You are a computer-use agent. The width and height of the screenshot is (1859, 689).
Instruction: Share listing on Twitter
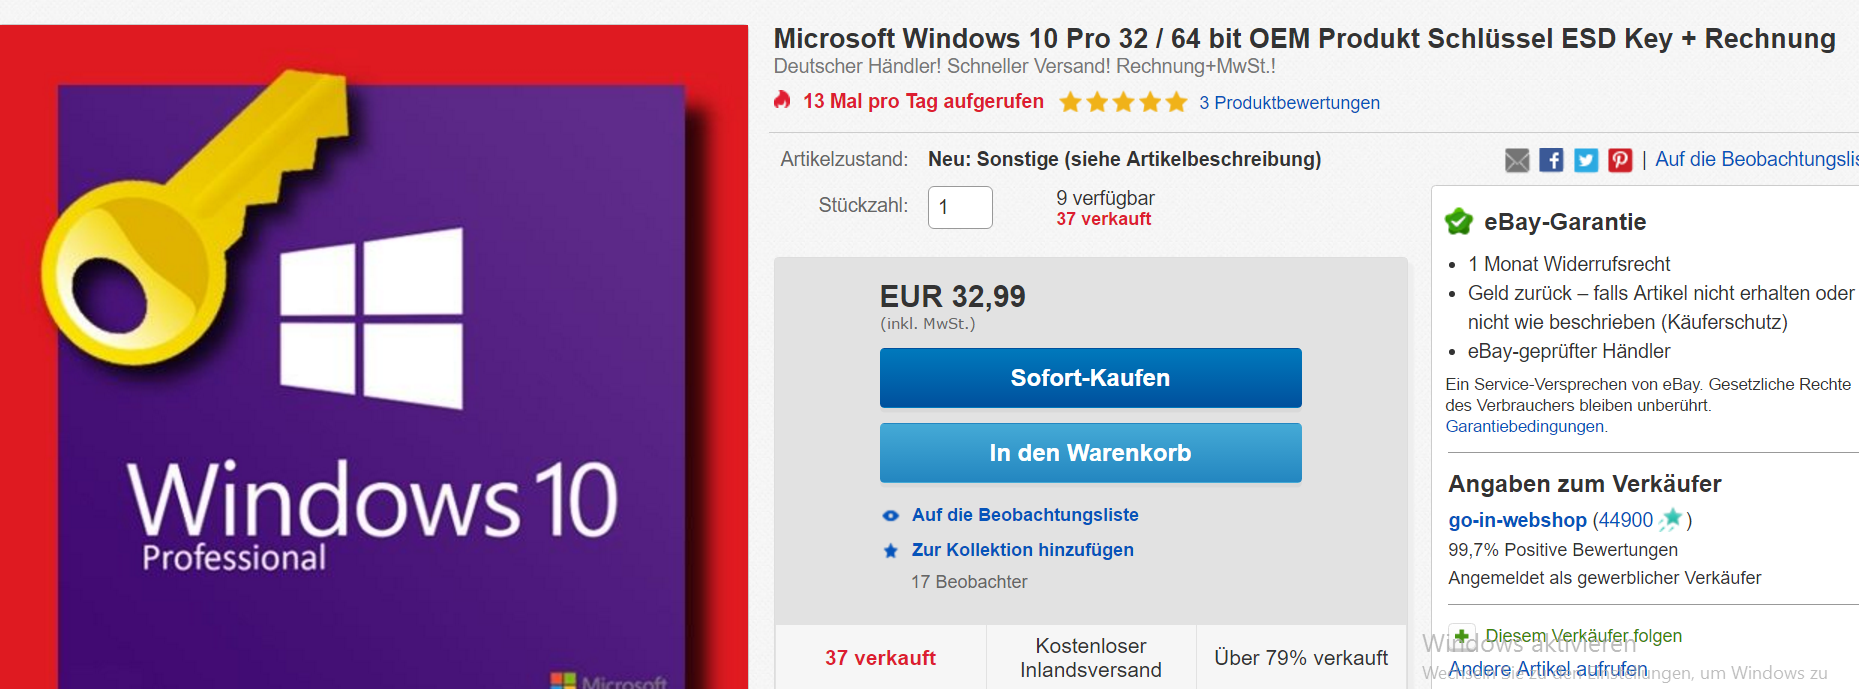1586,160
